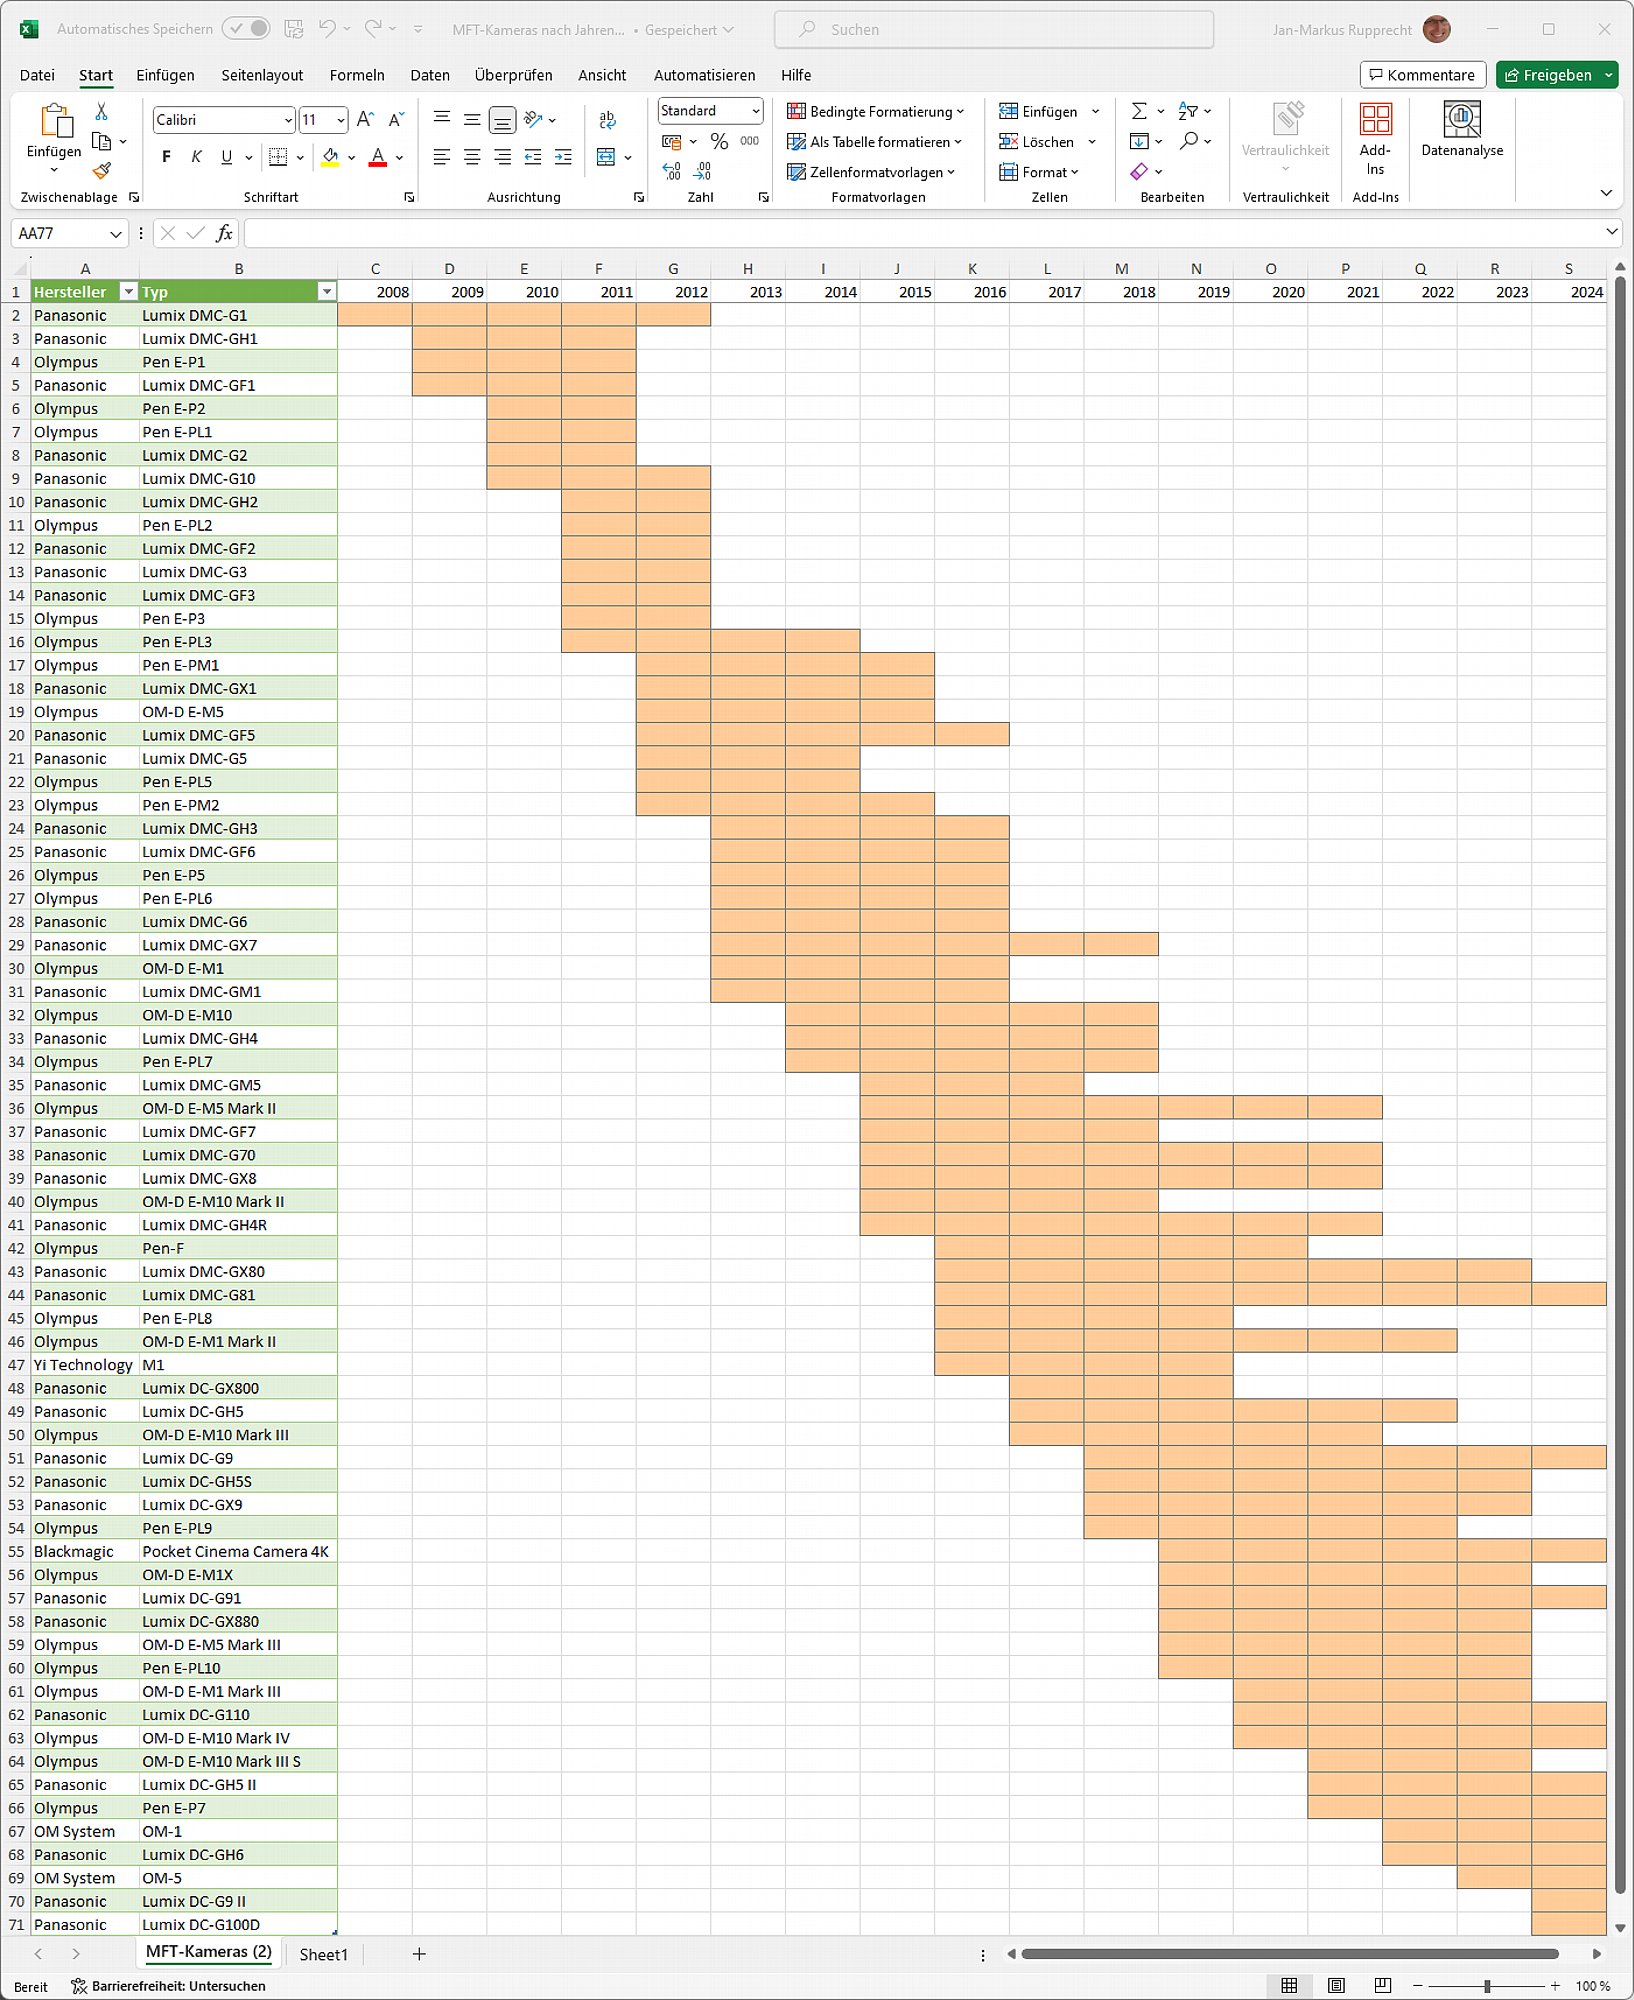Open Format cells dropdown
Viewport: 1634px width, 2000px height.
[x=1040, y=172]
